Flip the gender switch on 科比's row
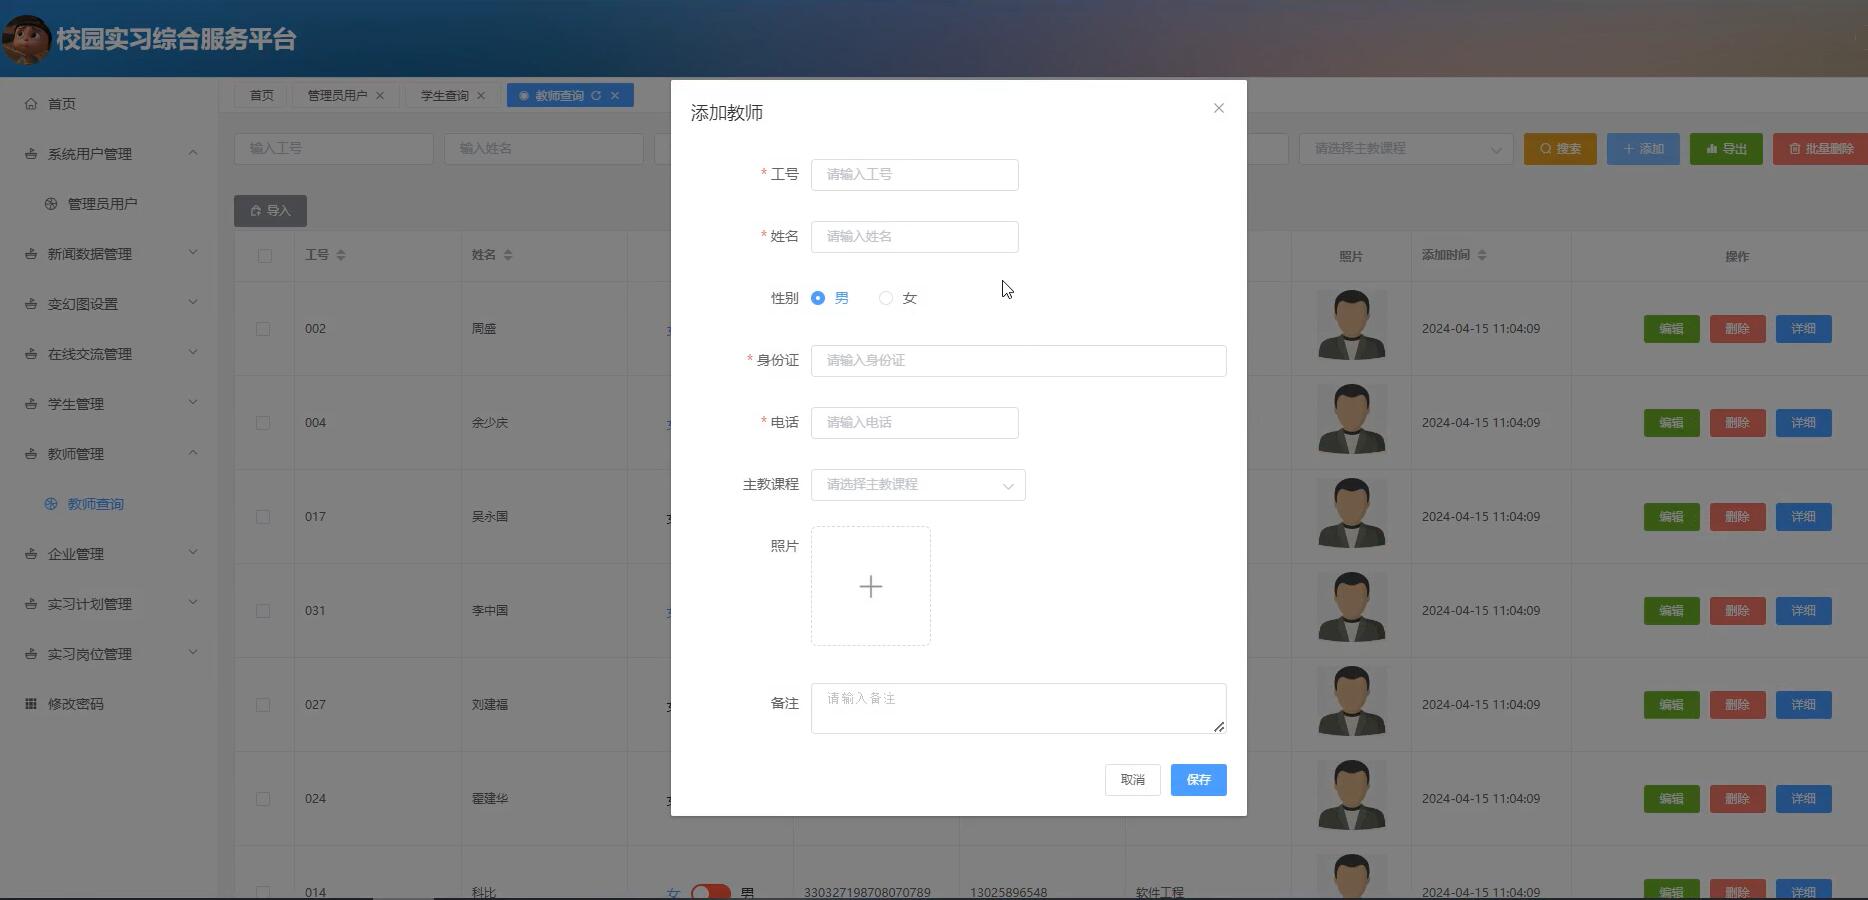Screen dimensions: 1868x900 point(711,891)
